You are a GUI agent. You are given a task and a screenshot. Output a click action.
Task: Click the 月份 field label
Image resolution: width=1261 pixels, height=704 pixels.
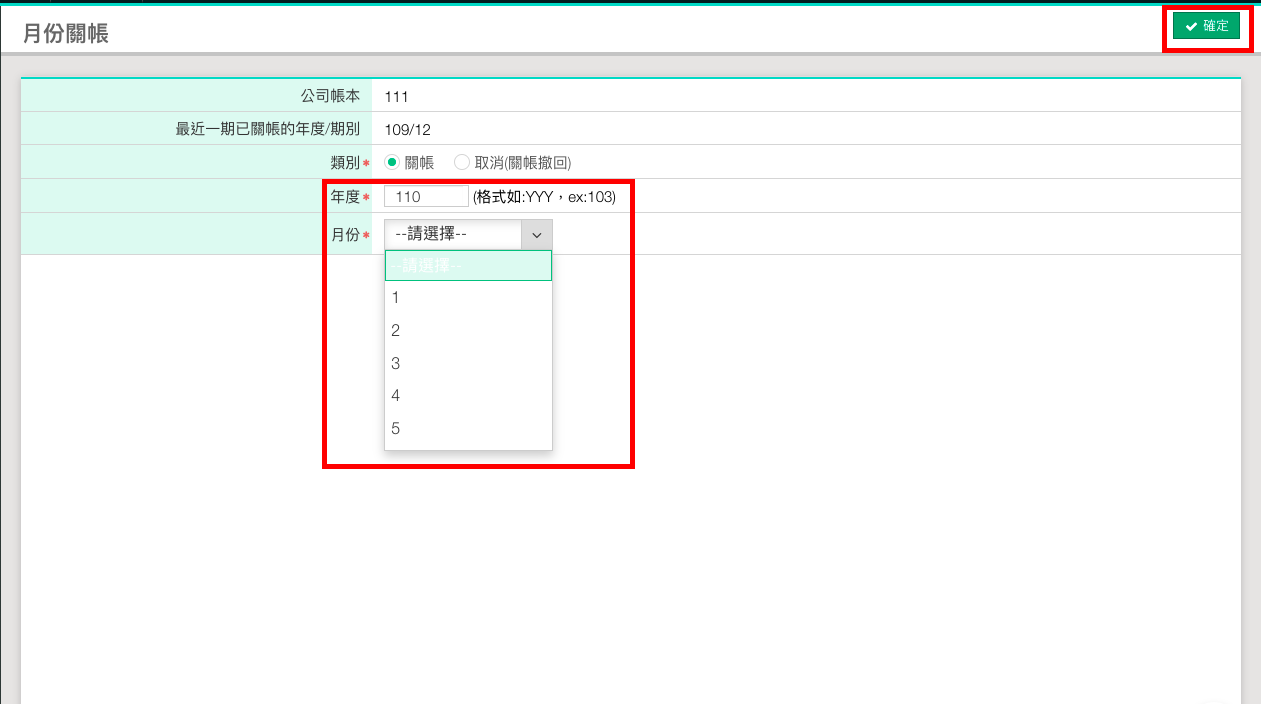point(345,235)
